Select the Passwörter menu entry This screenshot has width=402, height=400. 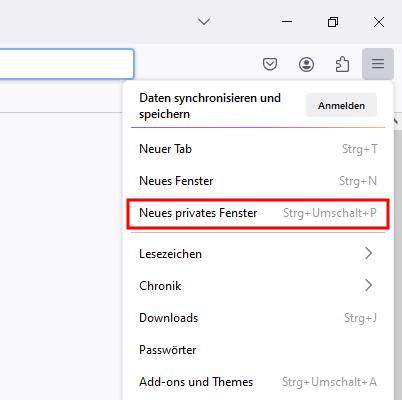(x=258, y=350)
